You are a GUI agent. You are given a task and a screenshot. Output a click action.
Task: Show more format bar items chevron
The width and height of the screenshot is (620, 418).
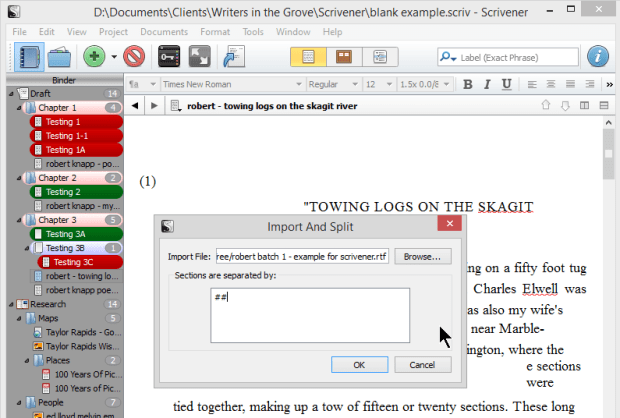pos(609,85)
